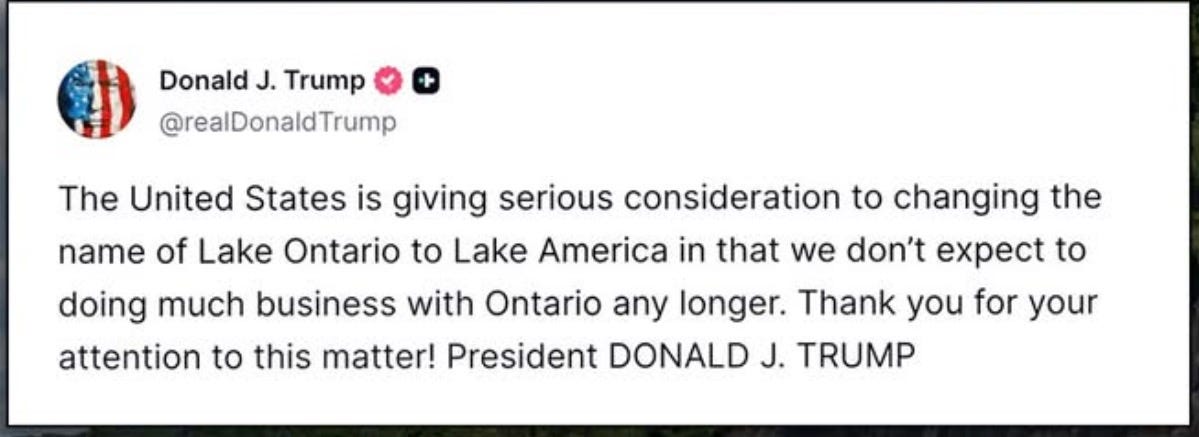Visit the @realDonaldTrump handle
This screenshot has height=437, width=1199.
click(278, 122)
